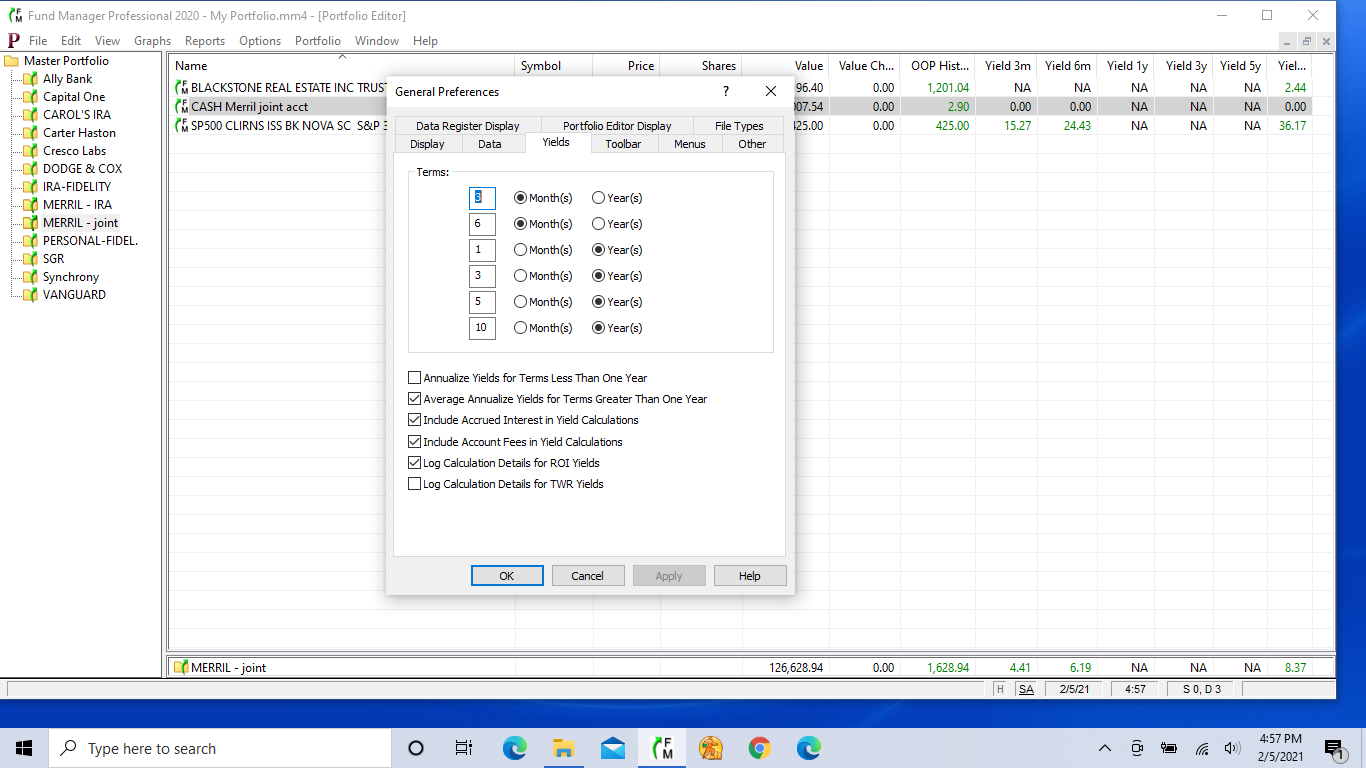Click the Name column header
Screen dimensions: 1366x768
342,66
